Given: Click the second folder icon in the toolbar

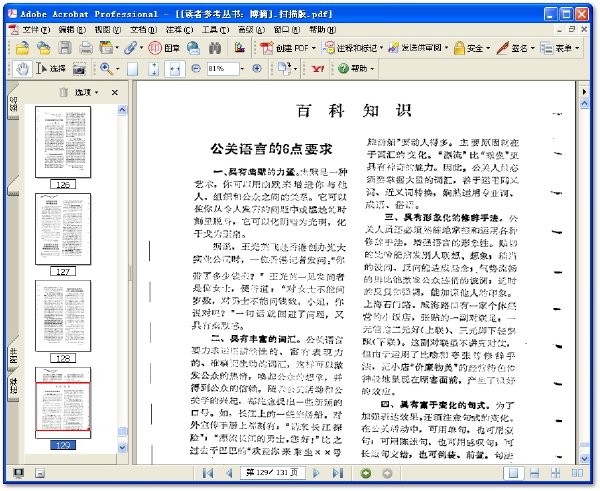Looking at the screenshot, I should point(44,48).
